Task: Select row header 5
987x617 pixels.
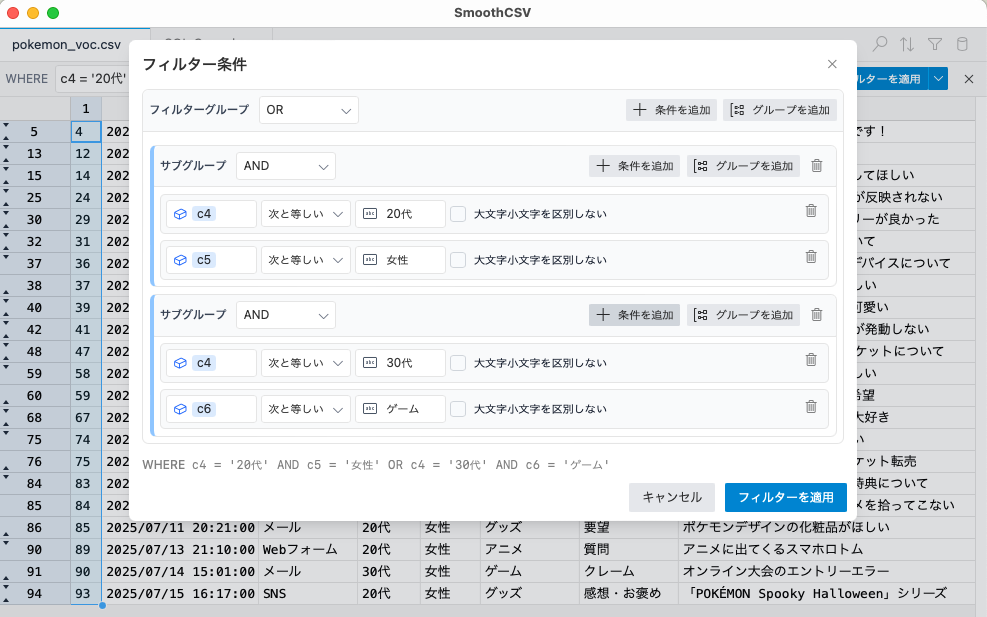Action: coord(35,132)
